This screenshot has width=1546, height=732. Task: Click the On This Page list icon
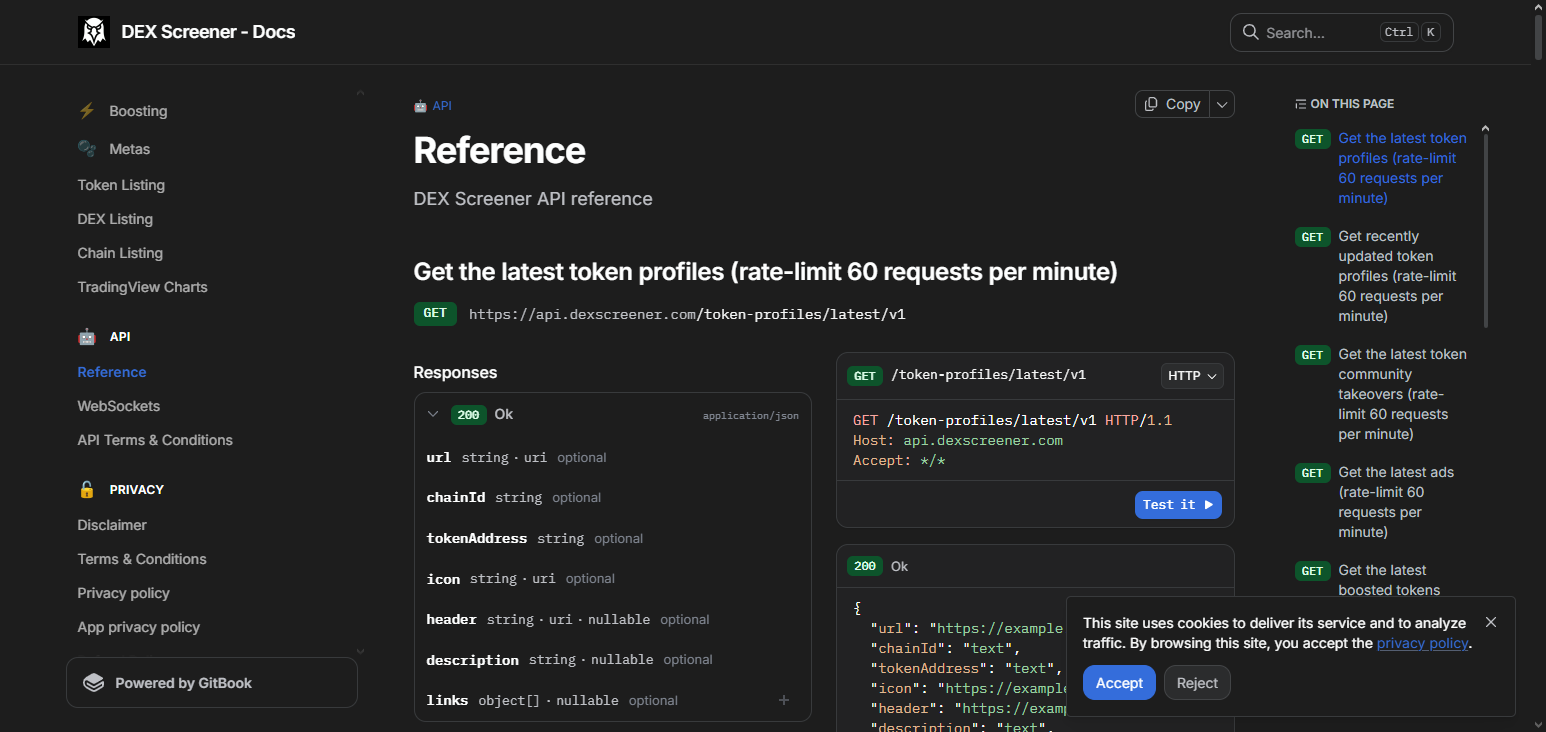pos(1300,104)
